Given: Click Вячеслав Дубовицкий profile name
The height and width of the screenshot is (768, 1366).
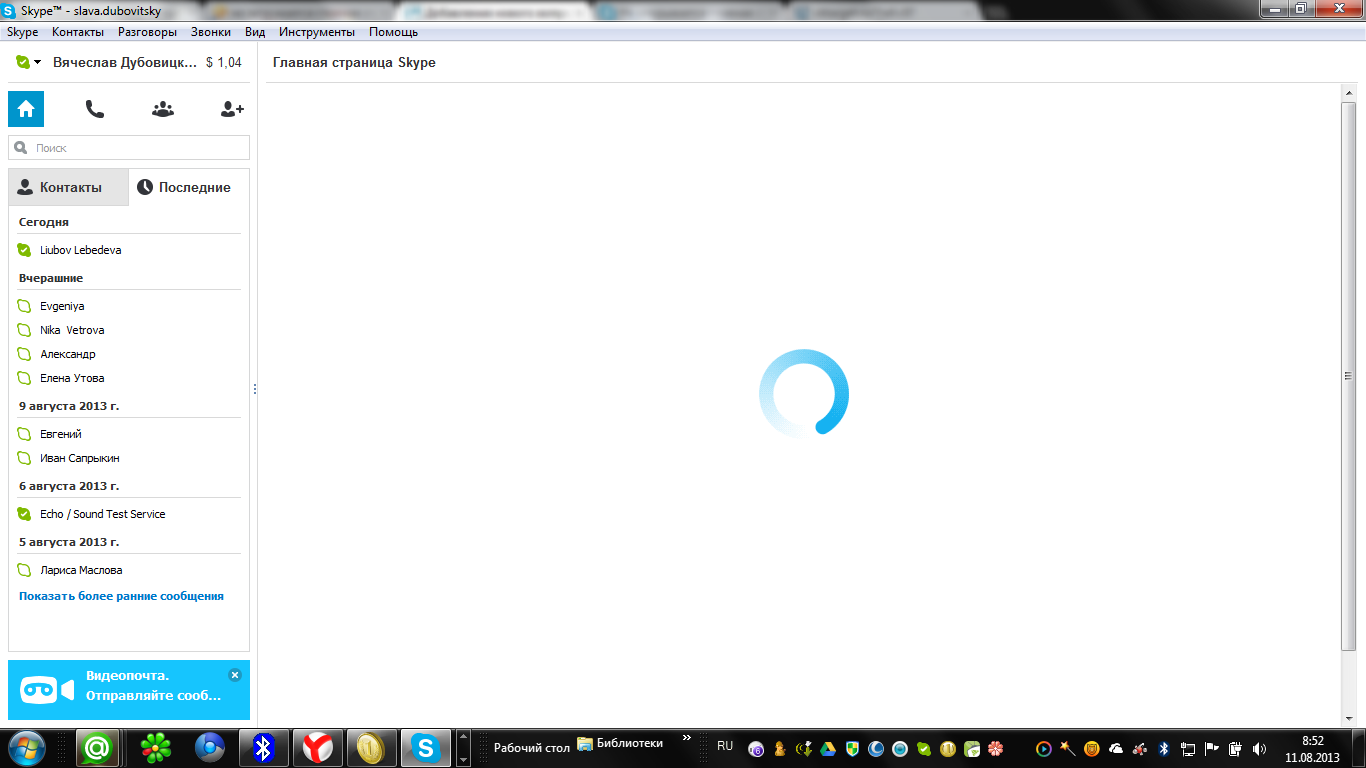Looking at the screenshot, I should (125, 62).
